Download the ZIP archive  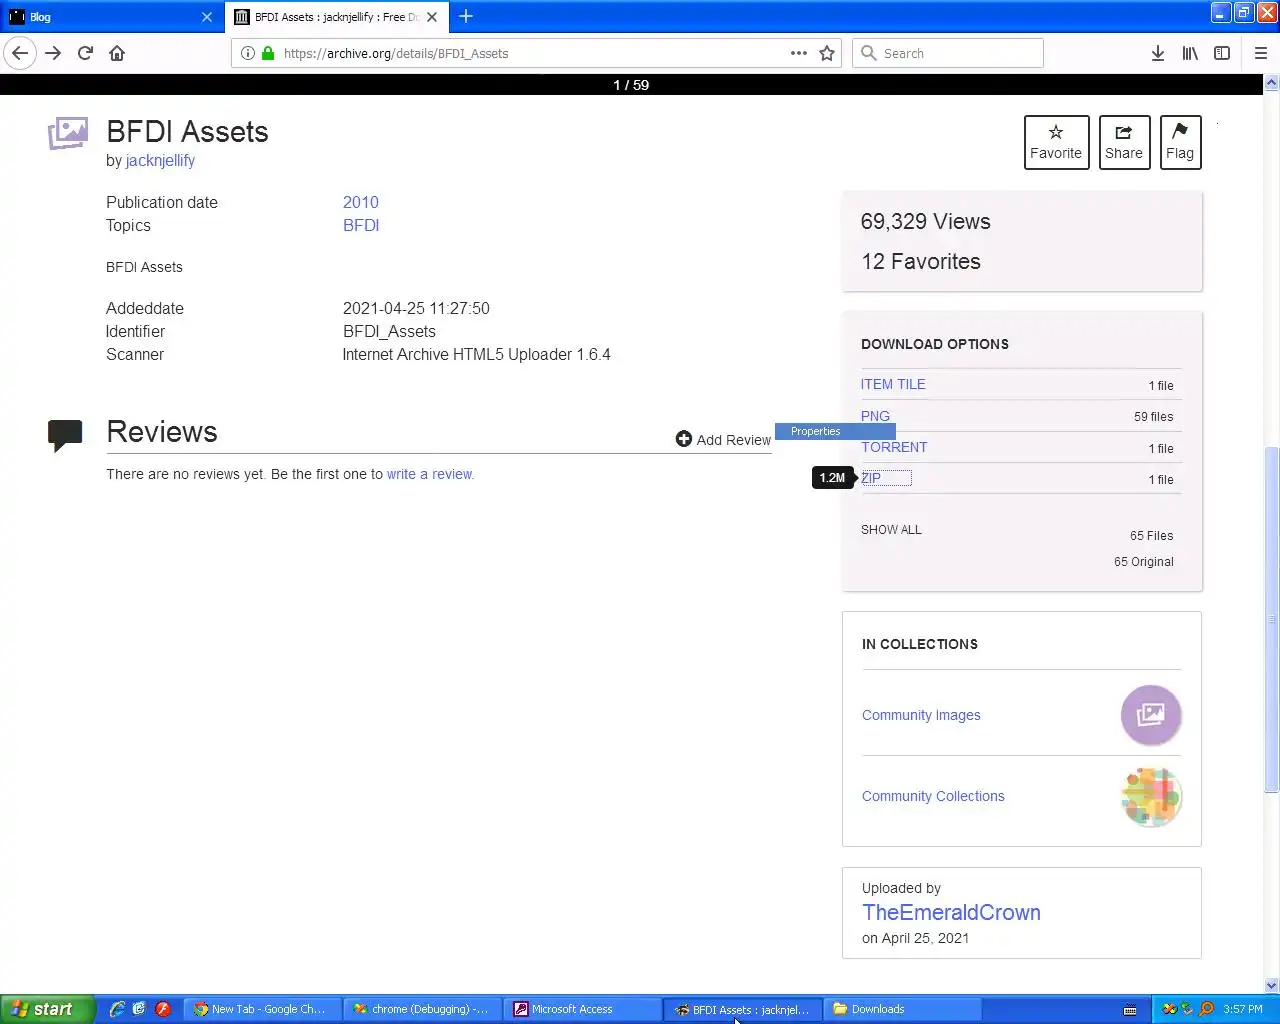point(871,478)
